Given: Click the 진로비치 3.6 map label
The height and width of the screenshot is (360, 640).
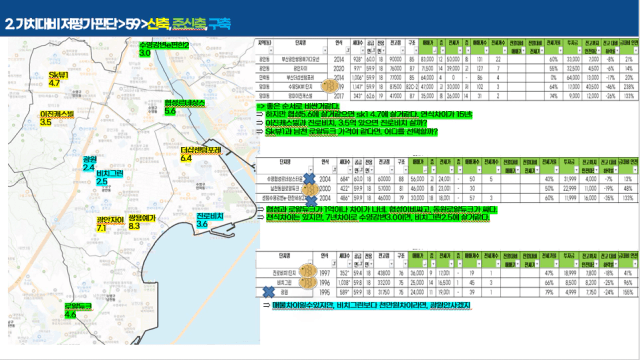Looking at the screenshot, I should coord(210,220).
